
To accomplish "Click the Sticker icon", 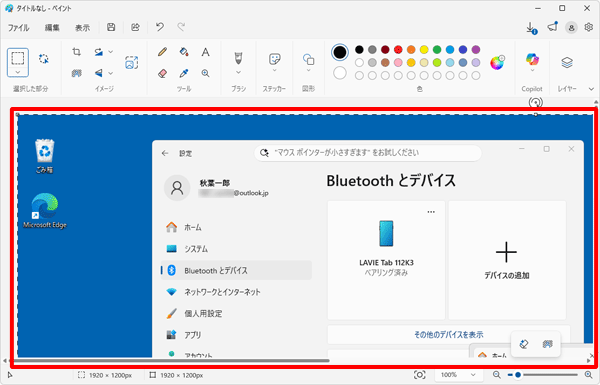I will 275,59.
